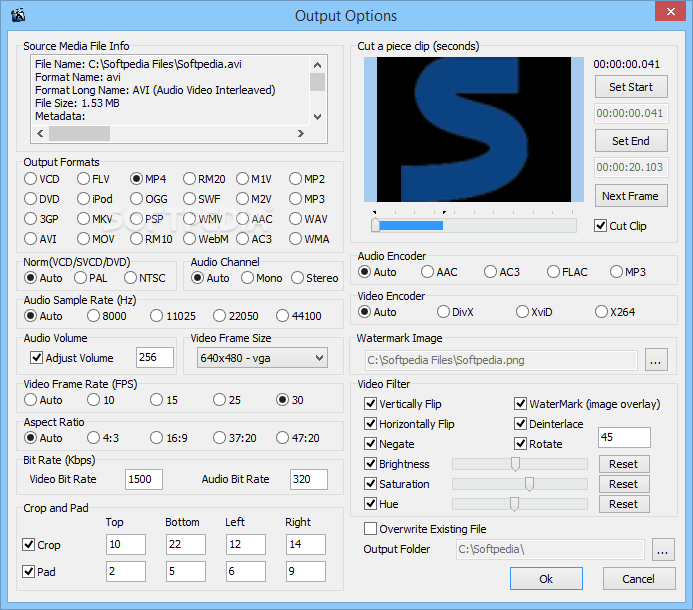Click the Watermark Image path field

tap(502, 360)
